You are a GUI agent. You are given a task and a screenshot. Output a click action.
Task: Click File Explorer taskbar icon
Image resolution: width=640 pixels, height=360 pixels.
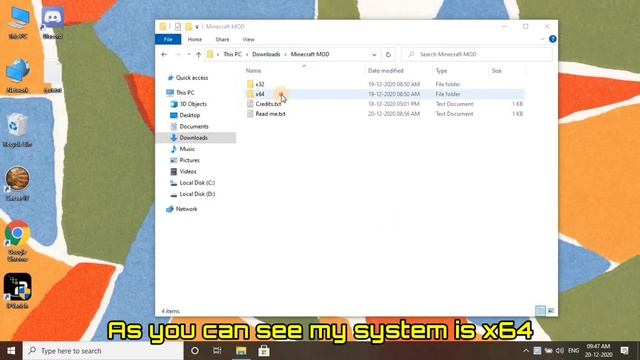(x=241, y=351)
